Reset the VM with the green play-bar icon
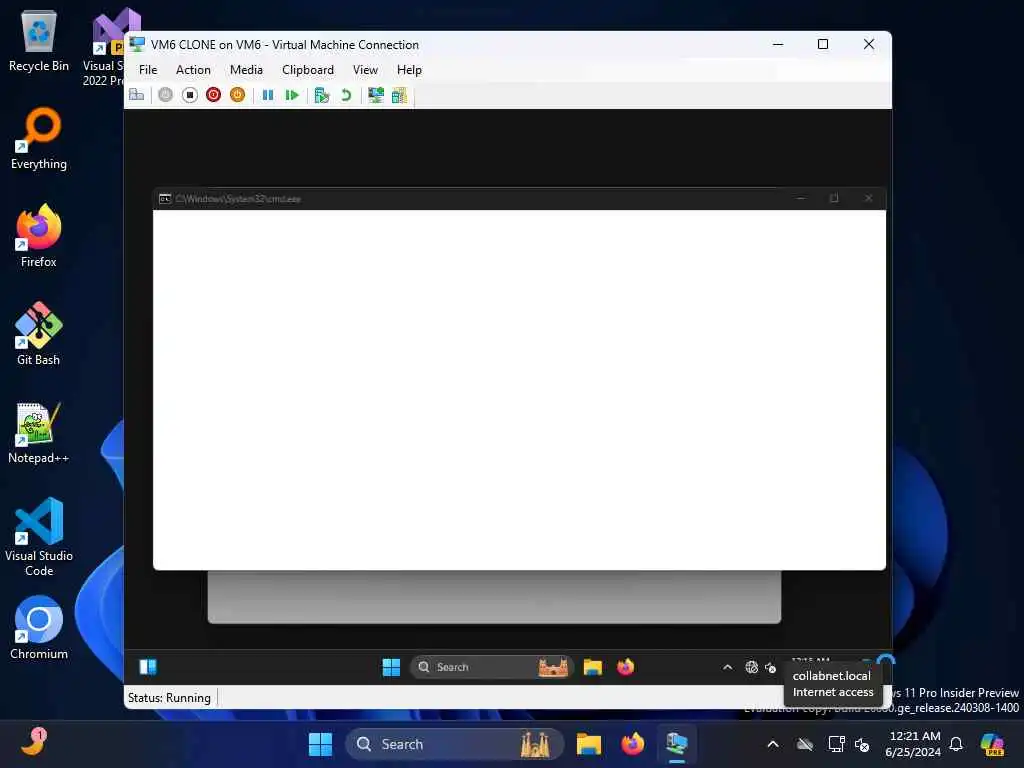 coord(292,95)
